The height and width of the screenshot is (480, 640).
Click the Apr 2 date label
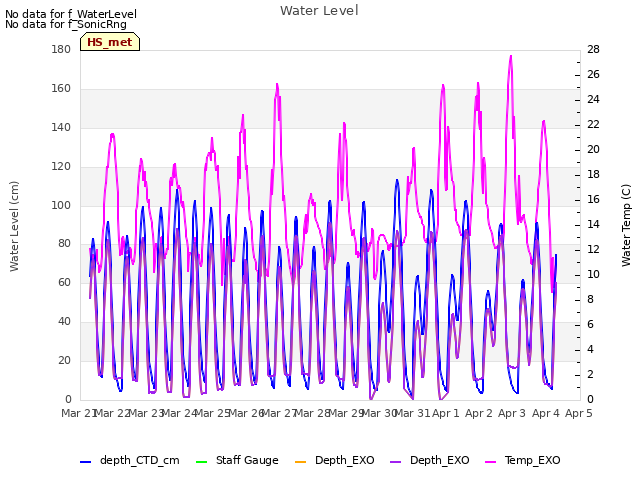pyautogui.click(x=479, y=413)
